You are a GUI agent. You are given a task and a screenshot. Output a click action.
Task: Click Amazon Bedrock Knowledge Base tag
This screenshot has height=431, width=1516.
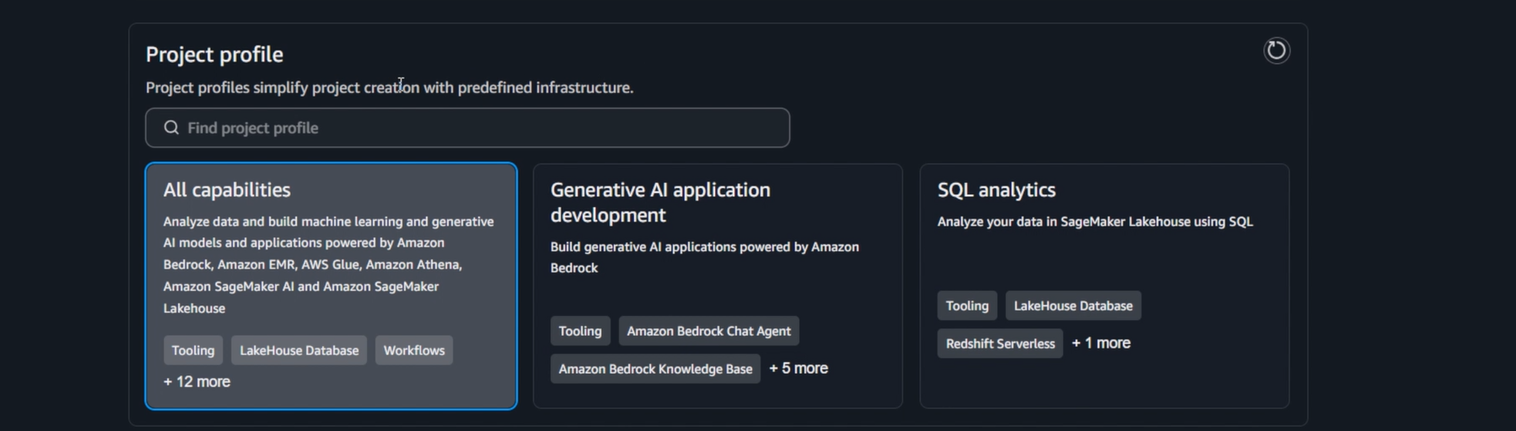pyautogui.click(x=655, y=369)
